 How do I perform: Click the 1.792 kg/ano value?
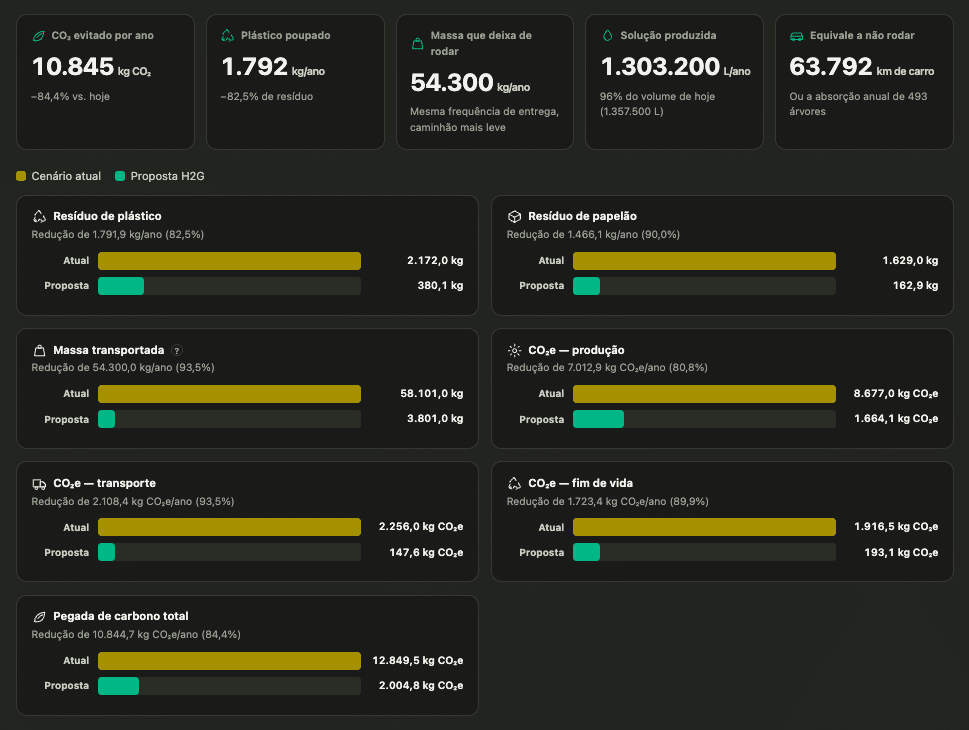pos(273,67)
